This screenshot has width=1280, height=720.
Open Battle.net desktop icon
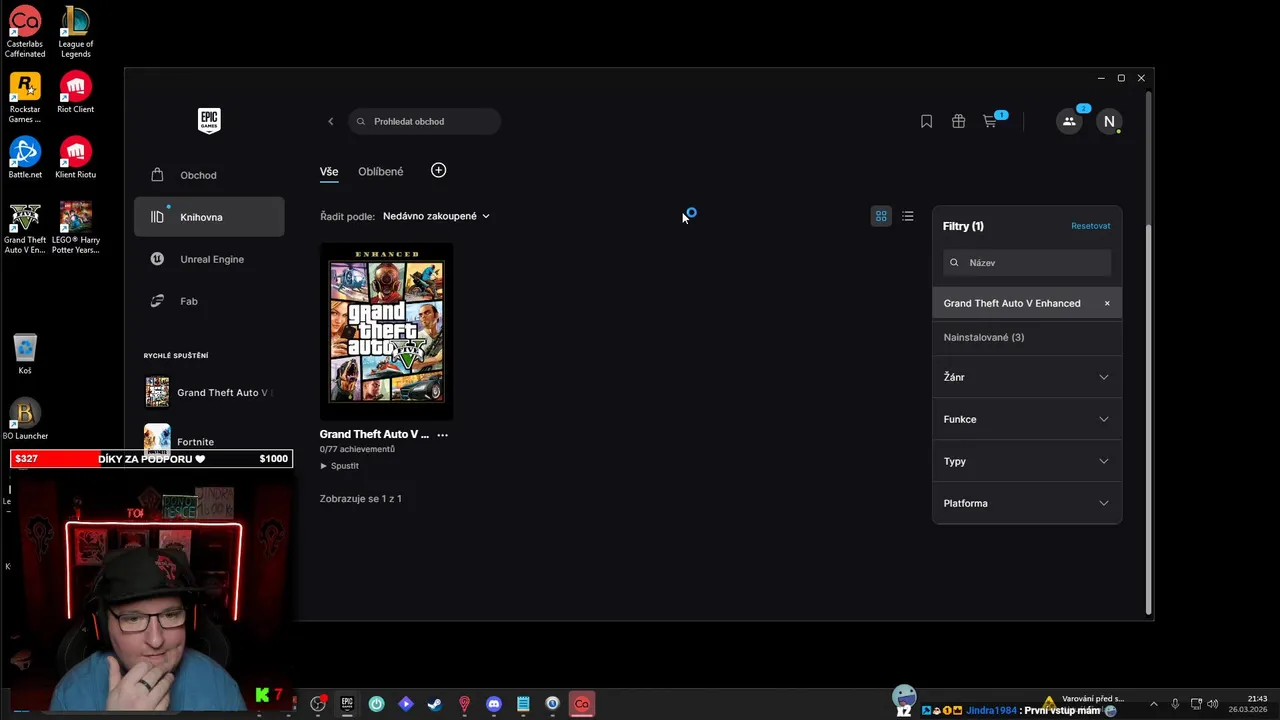click(25, 158)
